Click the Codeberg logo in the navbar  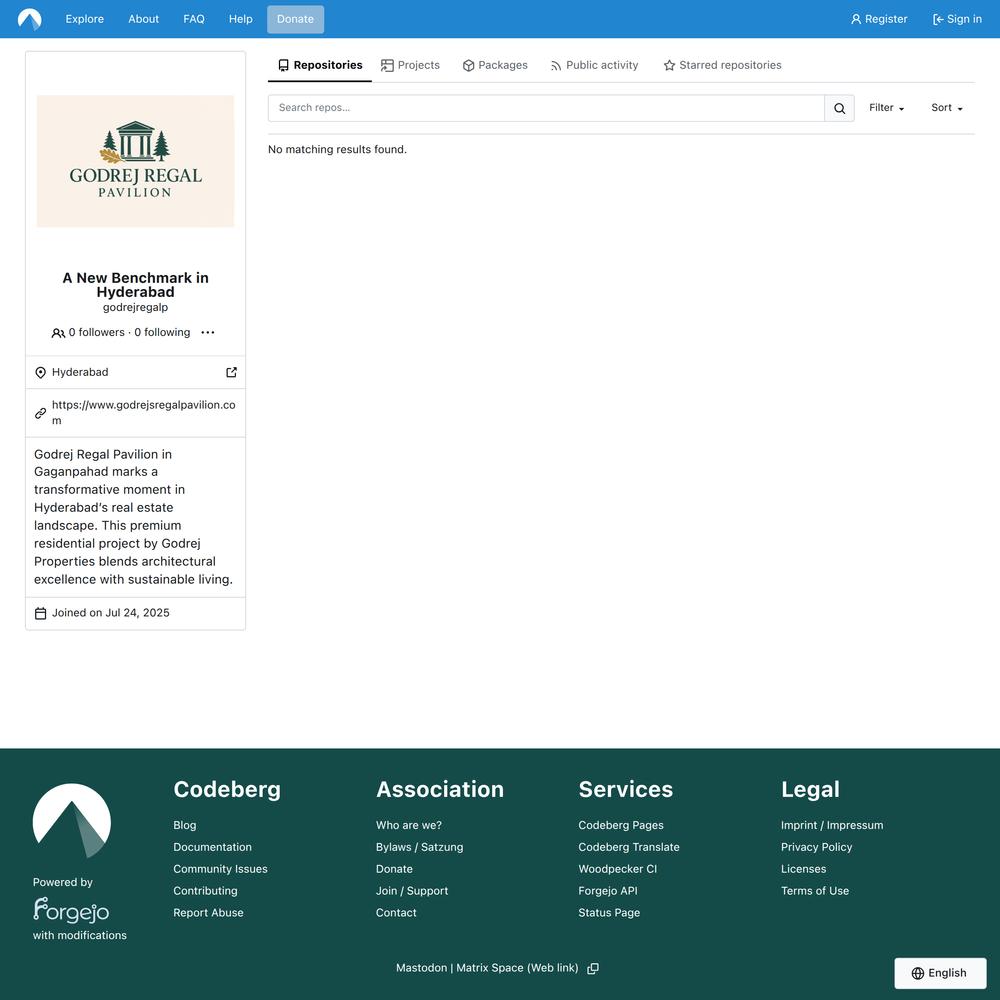(29, 19)
